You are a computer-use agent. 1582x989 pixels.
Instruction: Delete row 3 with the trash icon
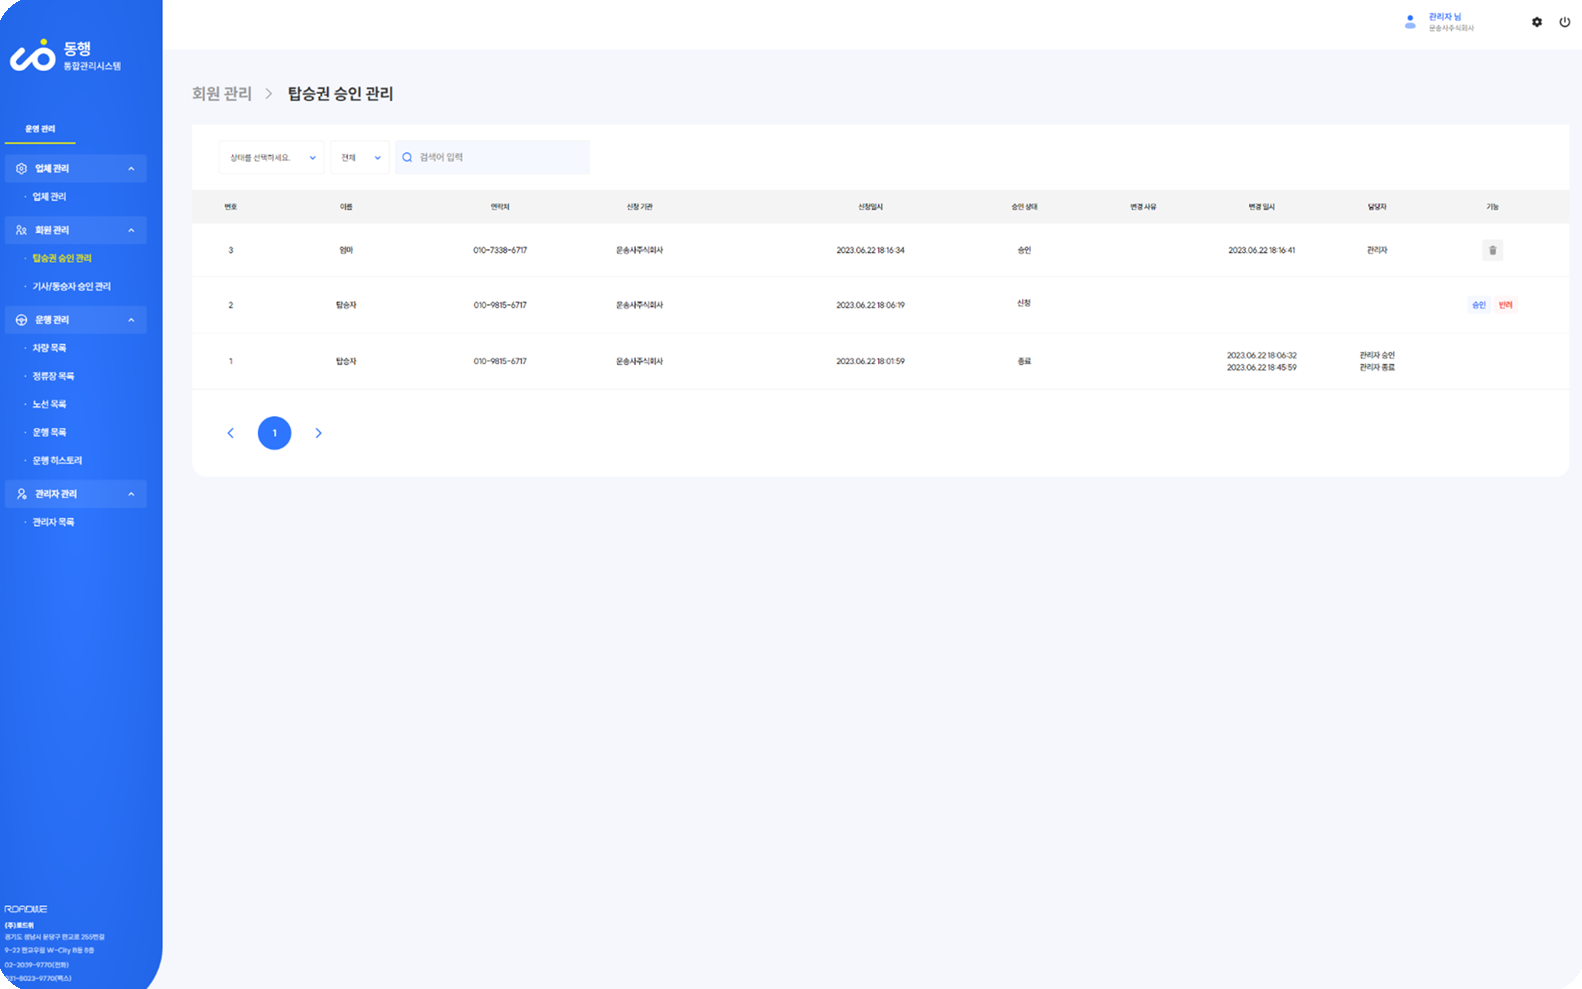click(x=1492, y=250)
